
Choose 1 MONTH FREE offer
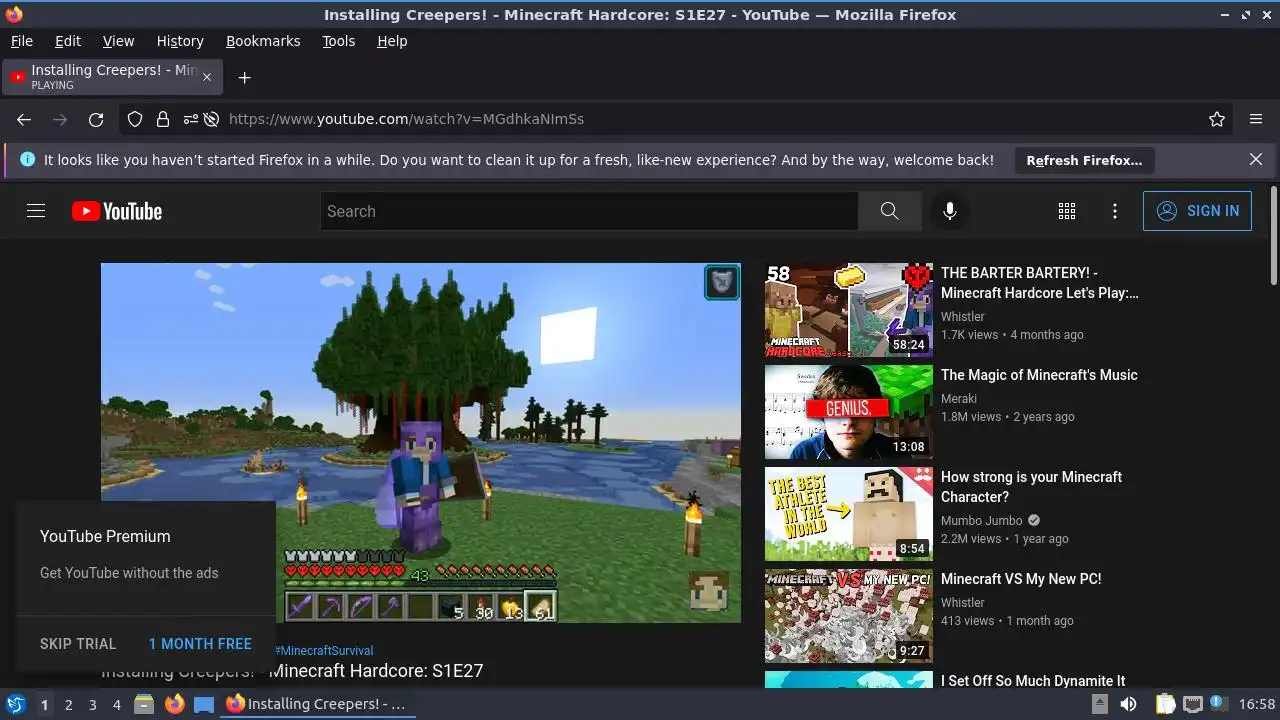[x=200, y=644]
